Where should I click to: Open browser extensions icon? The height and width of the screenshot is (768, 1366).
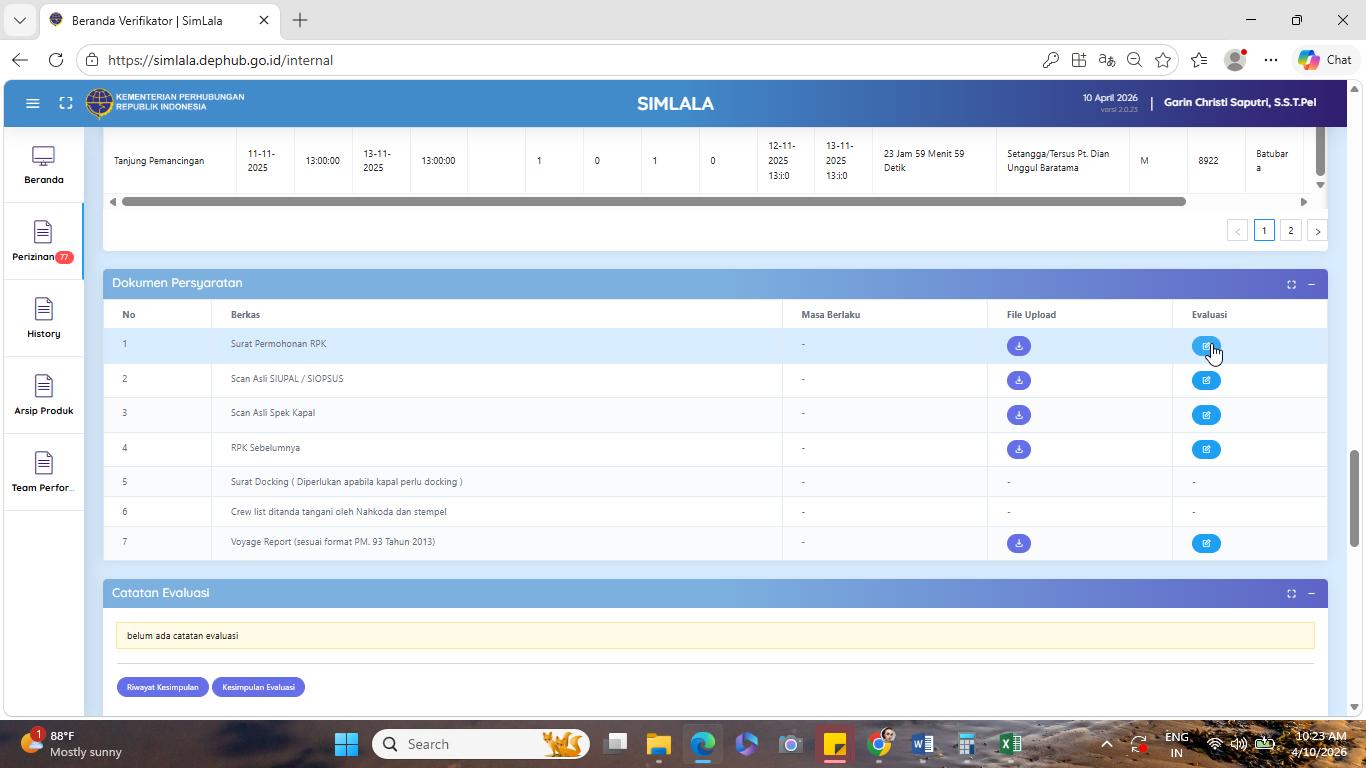click(1078, 60)
